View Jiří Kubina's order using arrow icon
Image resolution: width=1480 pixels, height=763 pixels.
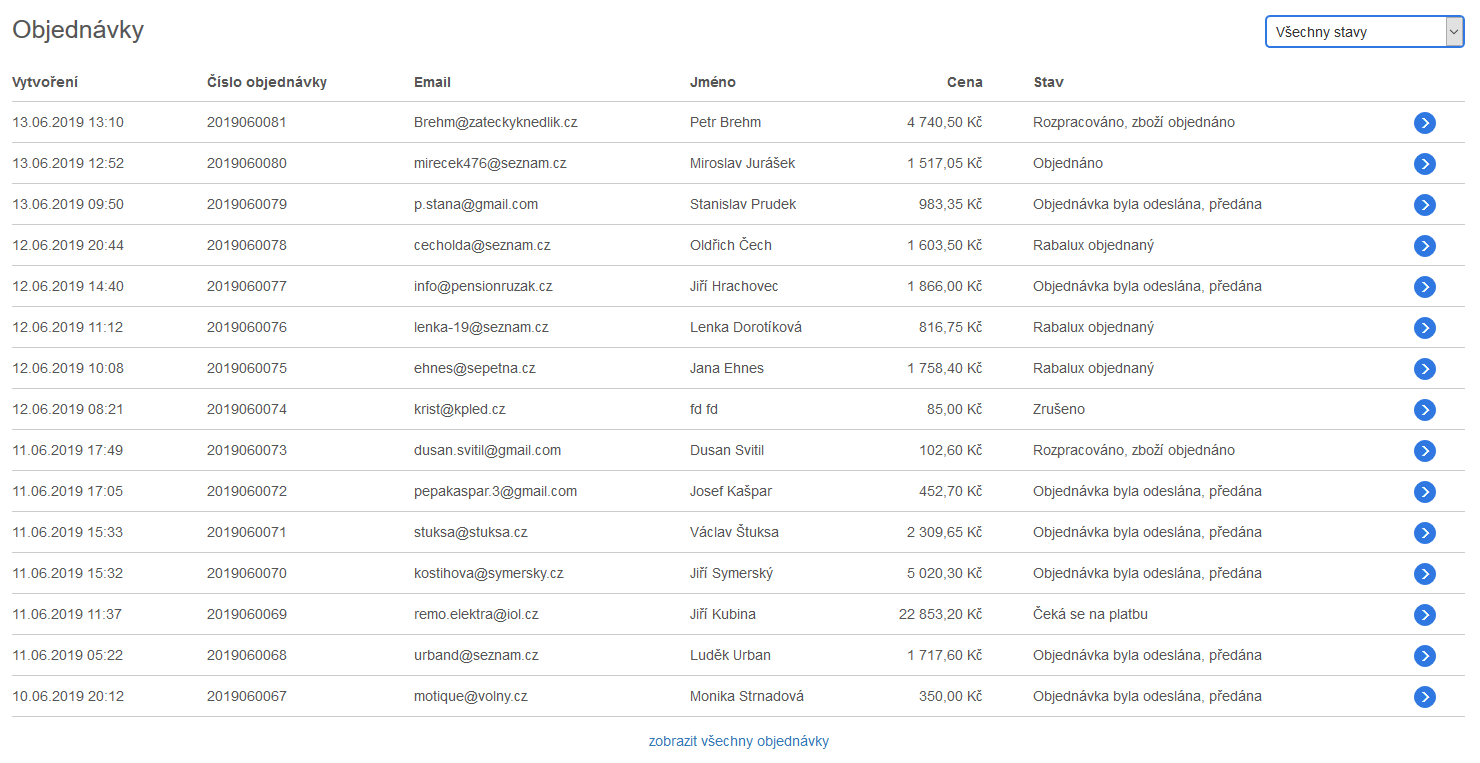point(1424,615)
